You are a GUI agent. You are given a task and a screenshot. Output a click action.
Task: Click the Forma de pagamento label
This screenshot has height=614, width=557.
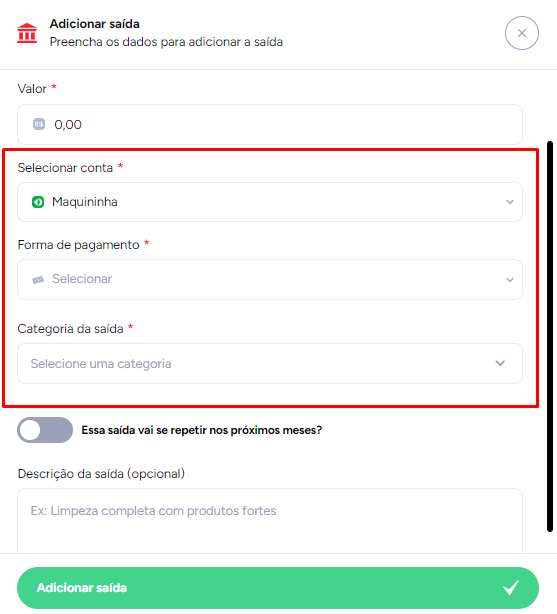(78, 245)
